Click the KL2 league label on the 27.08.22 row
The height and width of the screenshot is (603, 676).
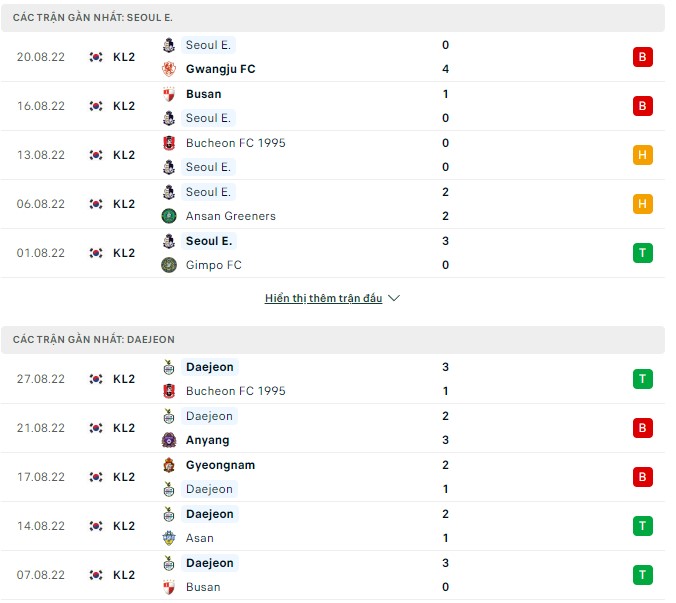click(124, 379)
